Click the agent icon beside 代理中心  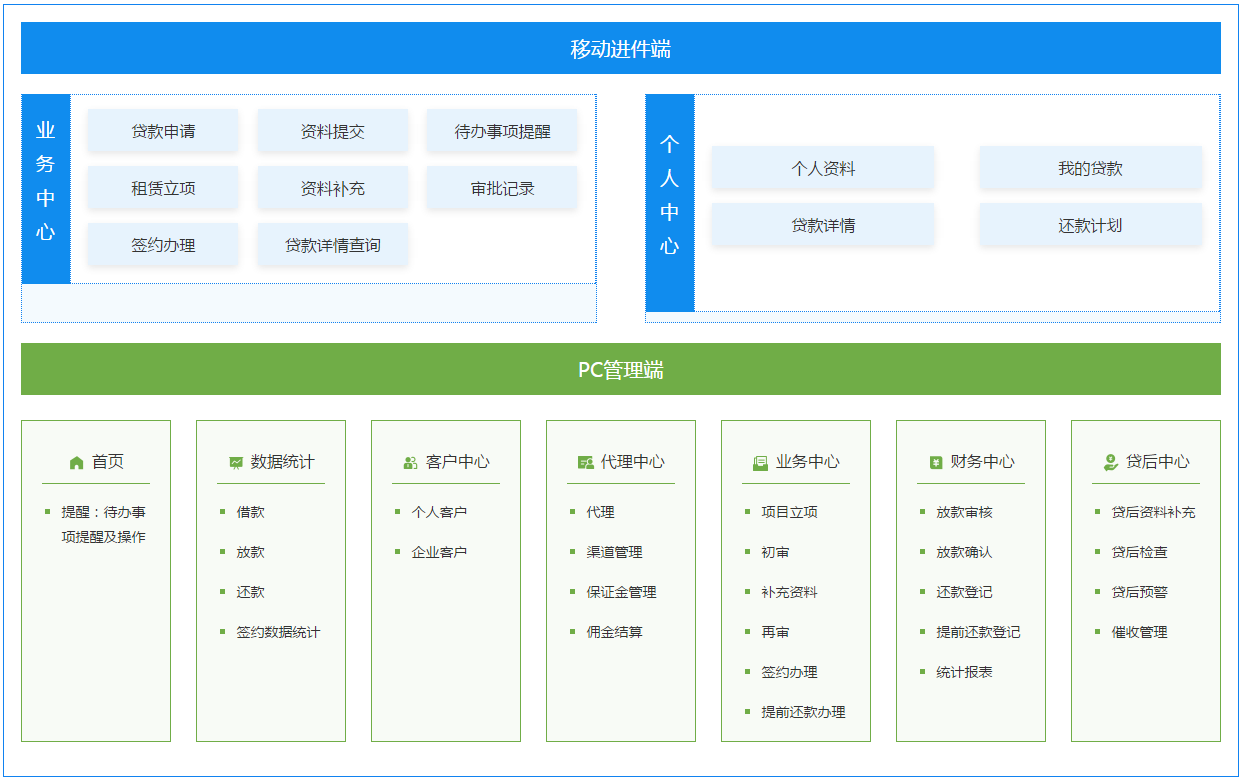coord(586,463)
